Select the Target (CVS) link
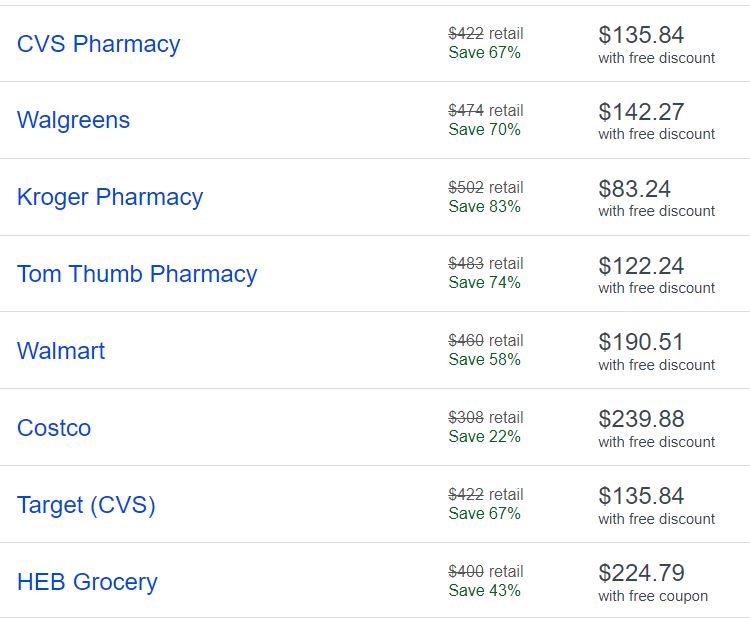The image size is (750, 618). coord(86,505)
